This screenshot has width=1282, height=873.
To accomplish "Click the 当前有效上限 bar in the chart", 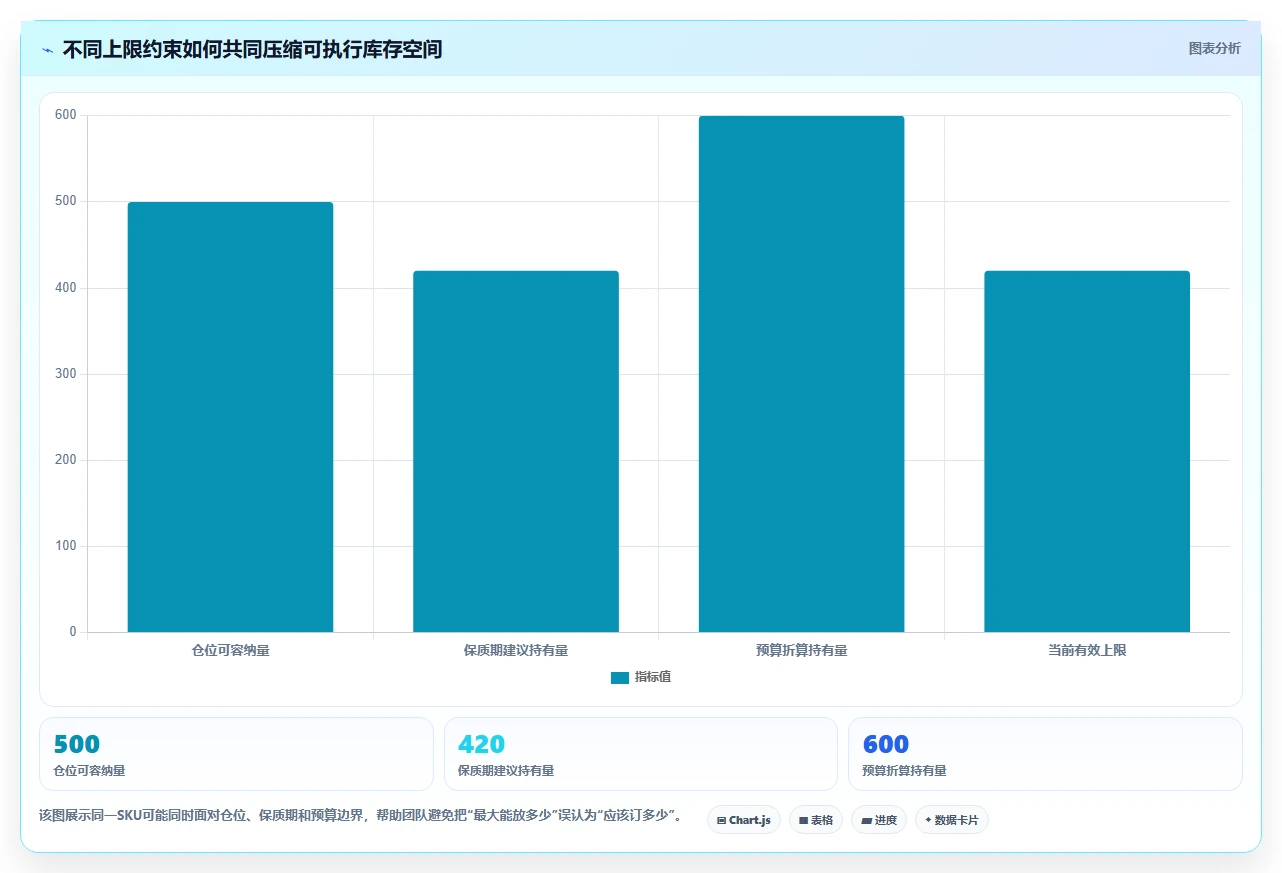I will [1087, 451].
